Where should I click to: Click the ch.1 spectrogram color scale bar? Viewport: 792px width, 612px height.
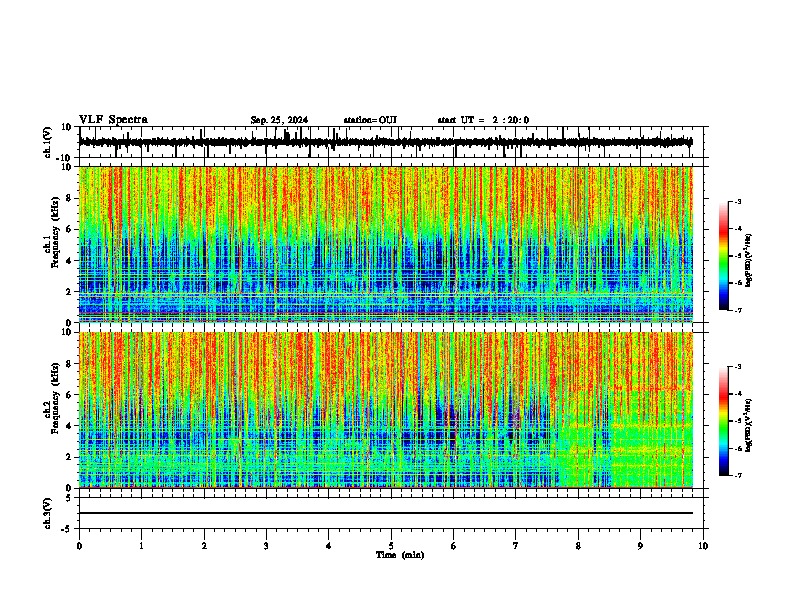[723, 256]
